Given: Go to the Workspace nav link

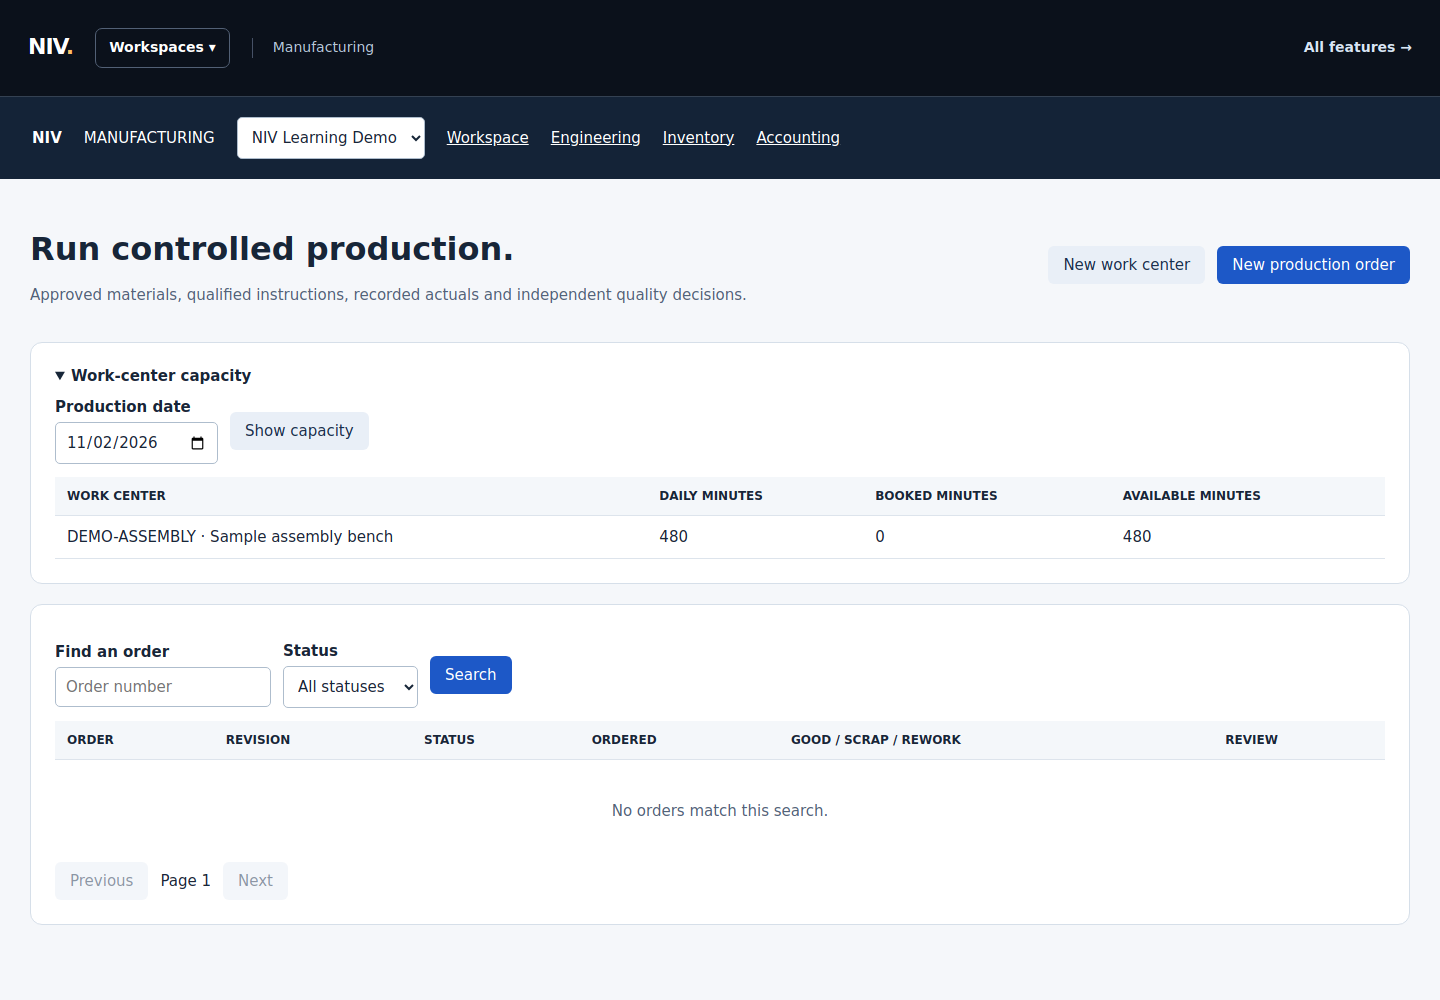Looking at the screenshot, I should 488,138.
